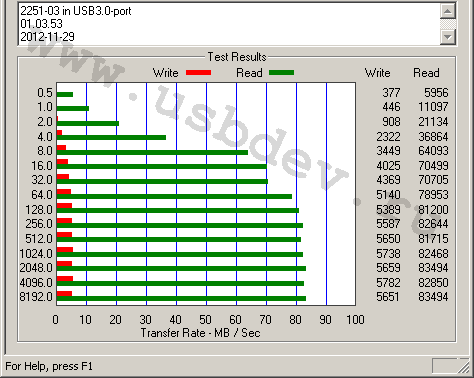Click the description box scroll up arrow
The width and height of the screenshot is (474, 378).
(x=448, y=11)
